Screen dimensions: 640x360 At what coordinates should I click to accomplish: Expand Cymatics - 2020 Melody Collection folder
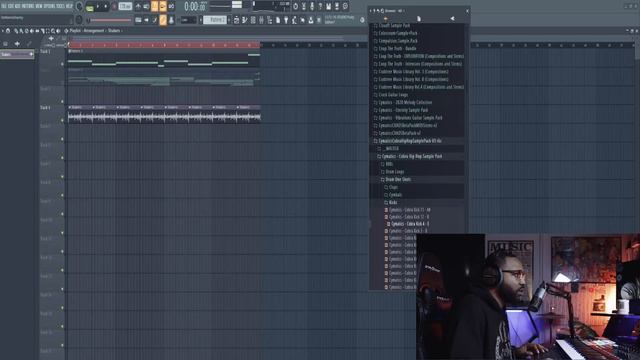tap(404, 102)
